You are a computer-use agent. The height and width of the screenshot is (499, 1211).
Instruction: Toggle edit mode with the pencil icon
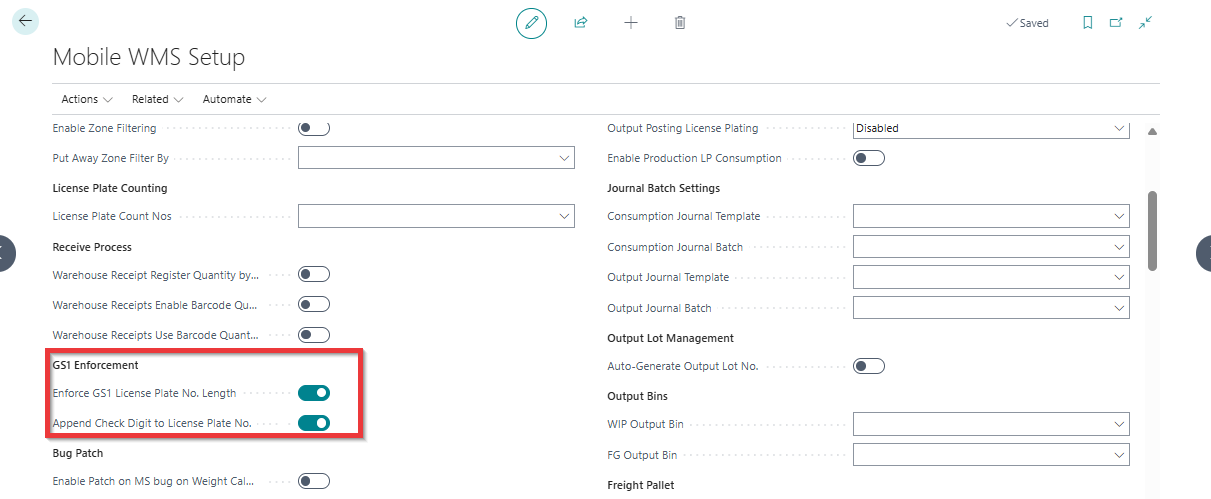coord(531,22)
